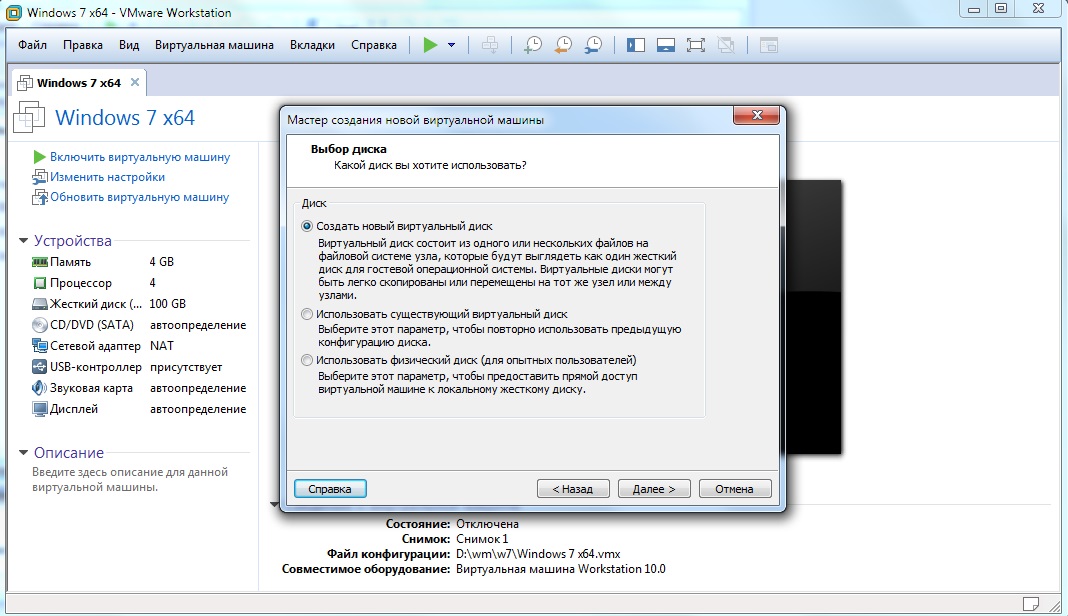Click the processor icon beside Процессор
The width and height of the screenshot is (1068, 616).
[x=40, y=283]
